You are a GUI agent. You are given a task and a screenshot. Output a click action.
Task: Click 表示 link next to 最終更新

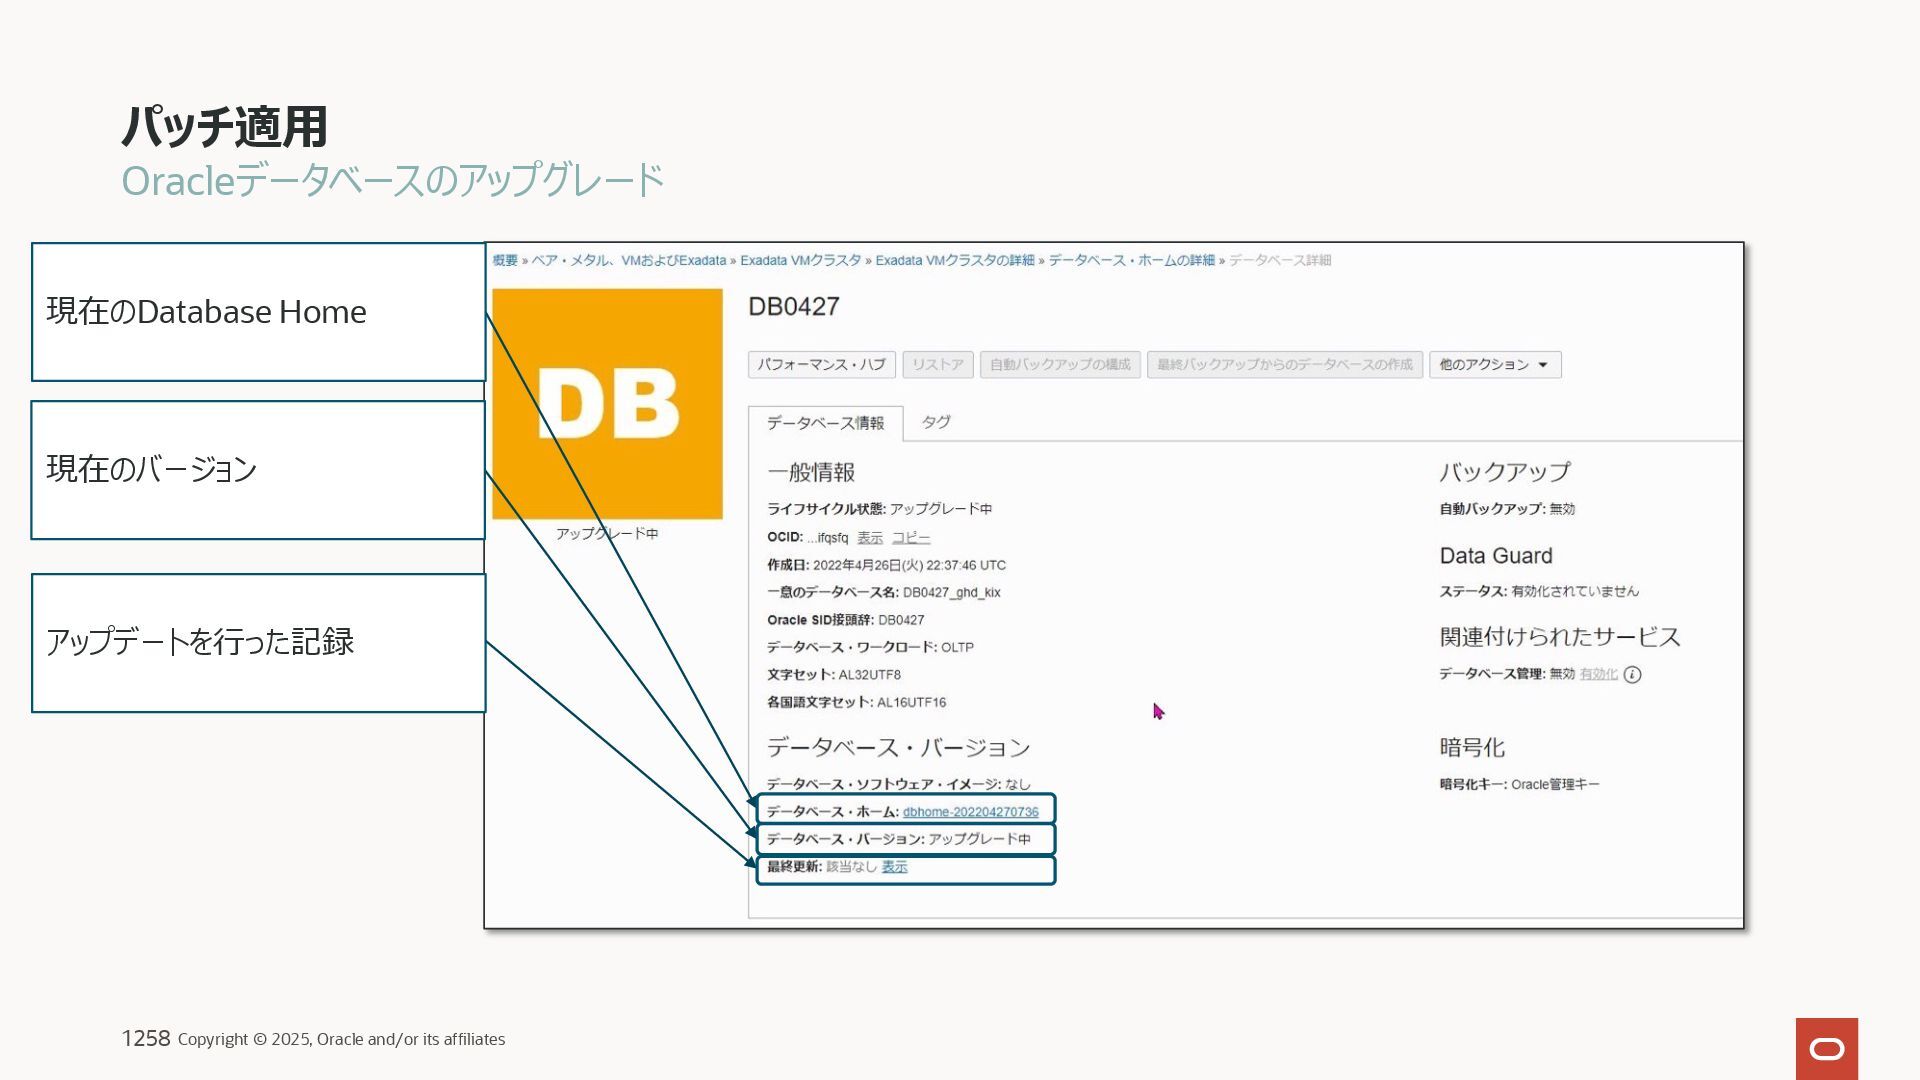coord(894,867)
